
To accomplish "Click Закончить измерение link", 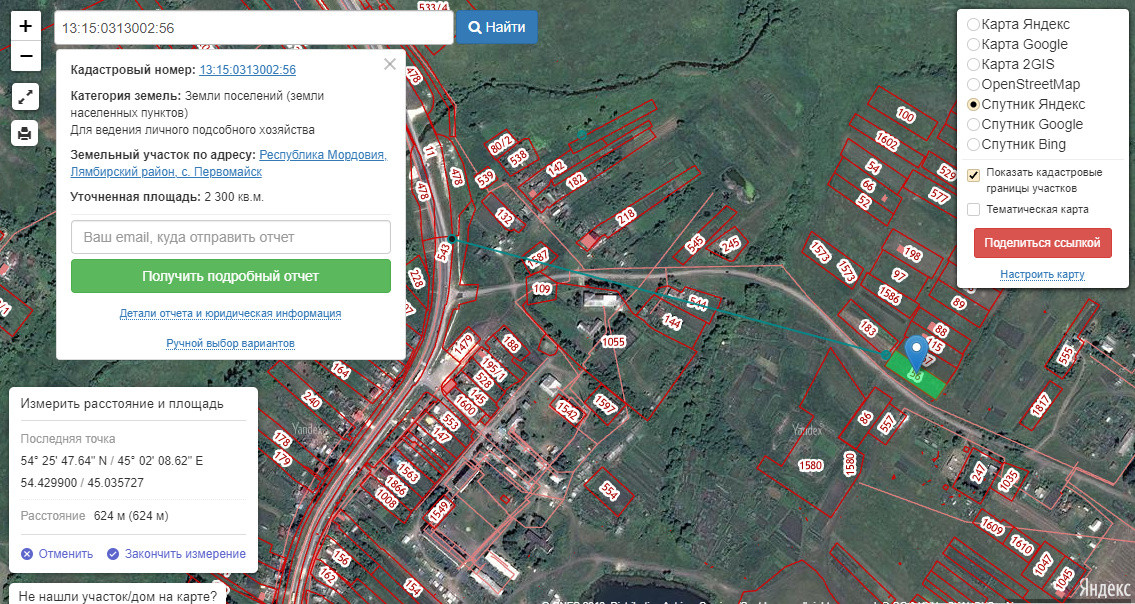I will 176,553.
